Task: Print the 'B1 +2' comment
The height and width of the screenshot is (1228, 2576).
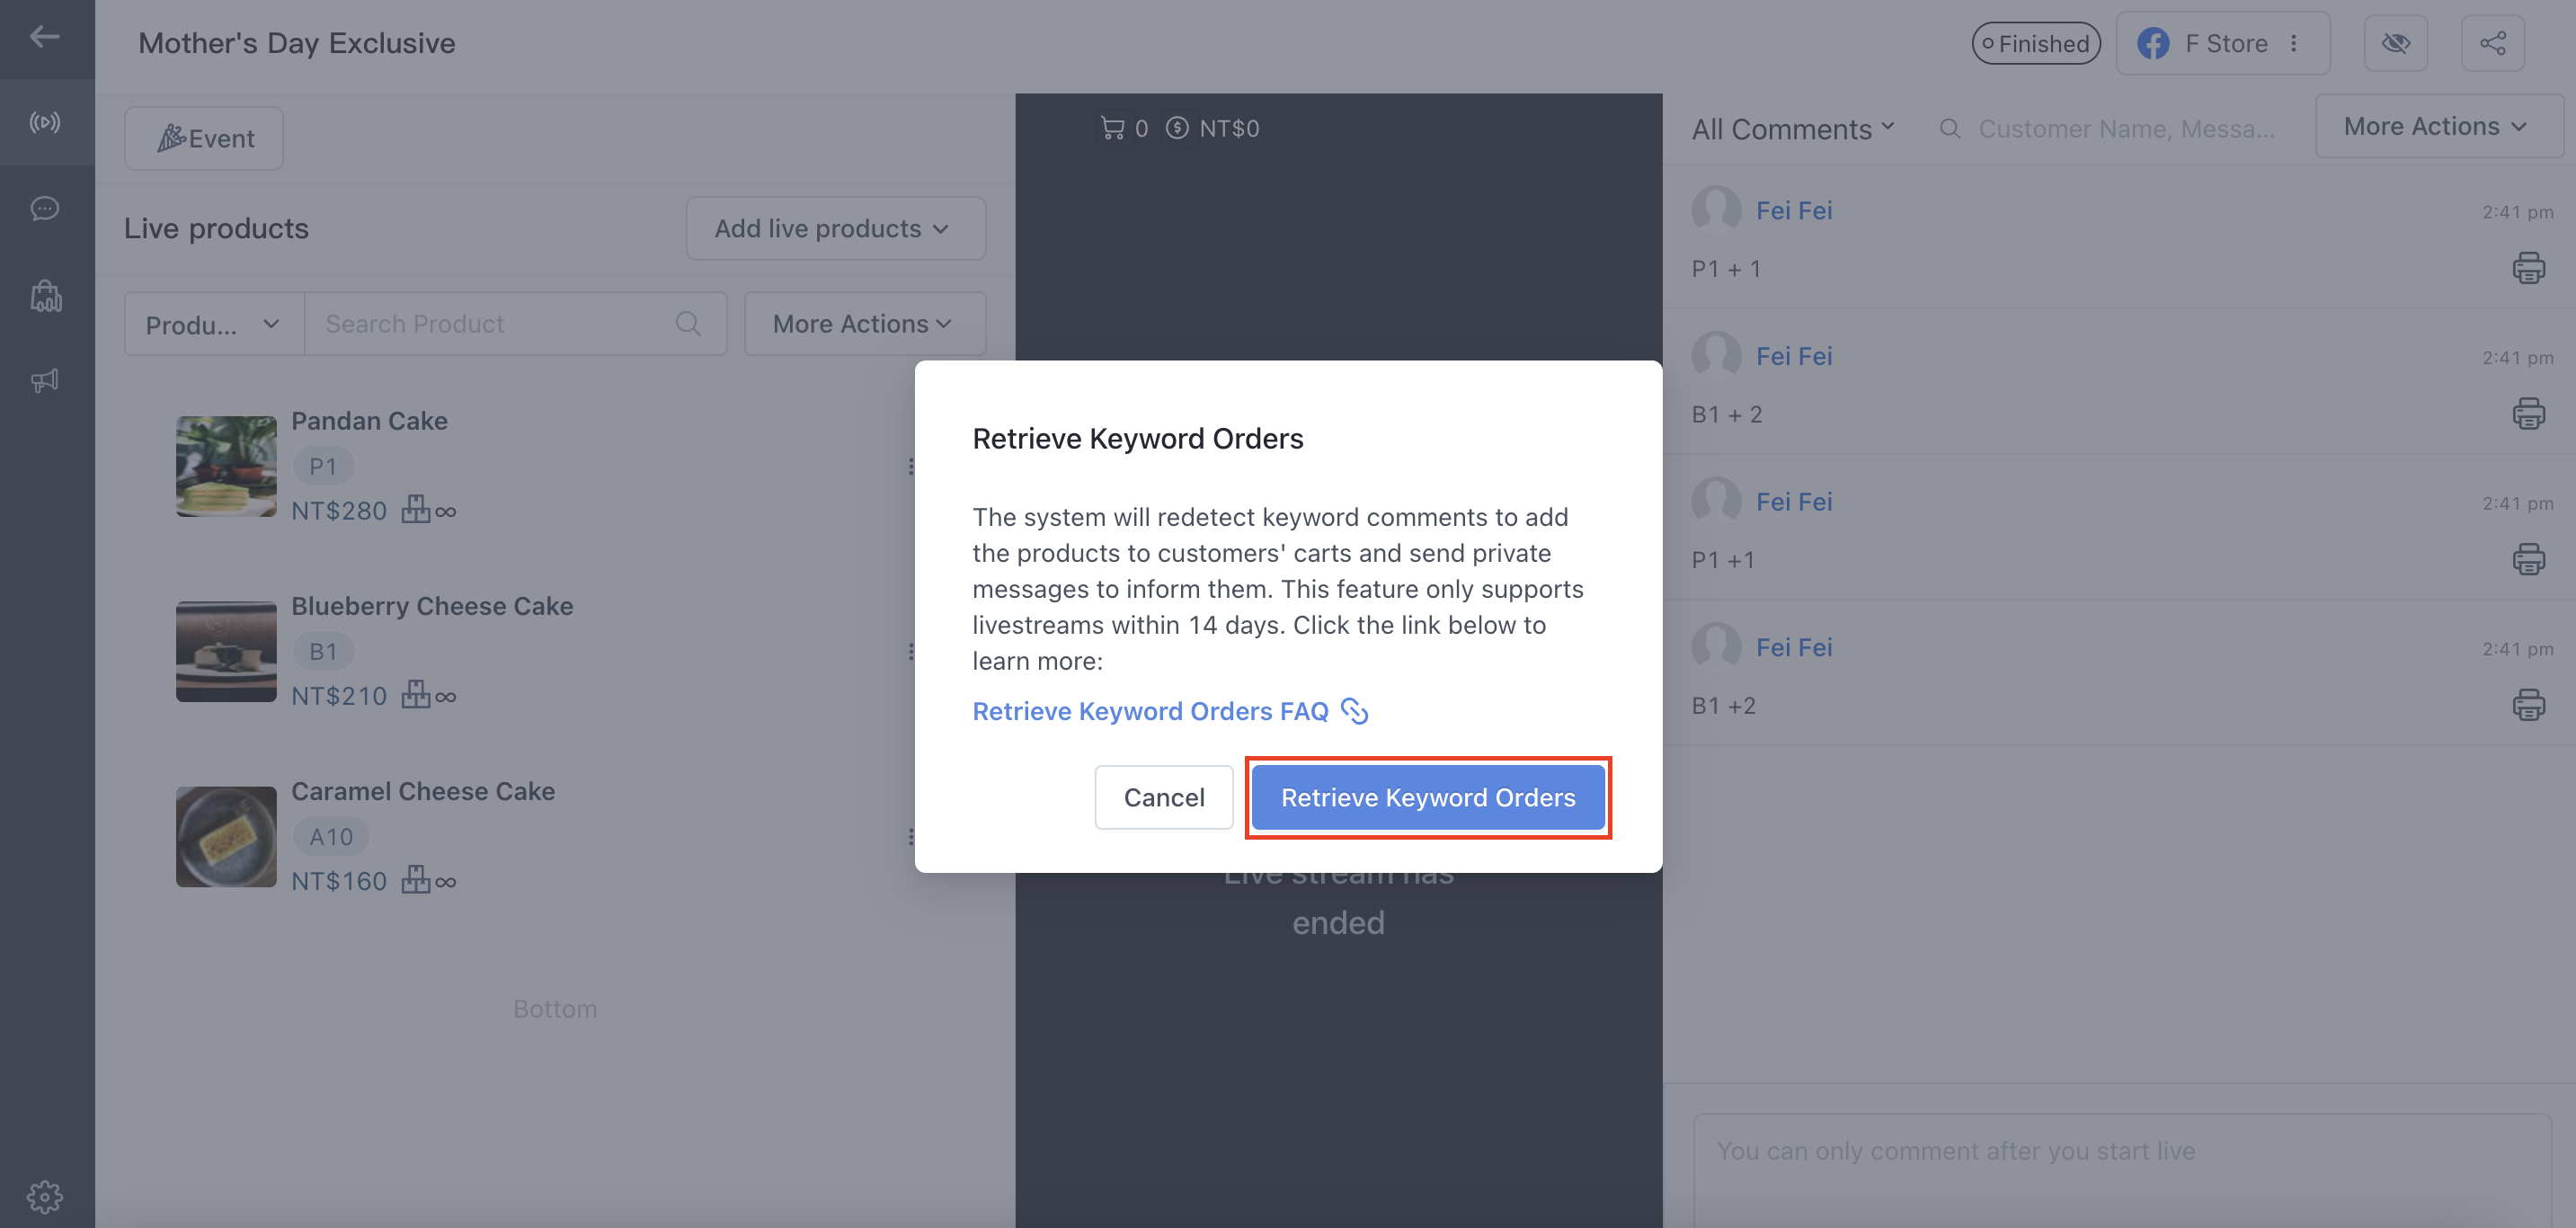Action: tap(2528, 705)
